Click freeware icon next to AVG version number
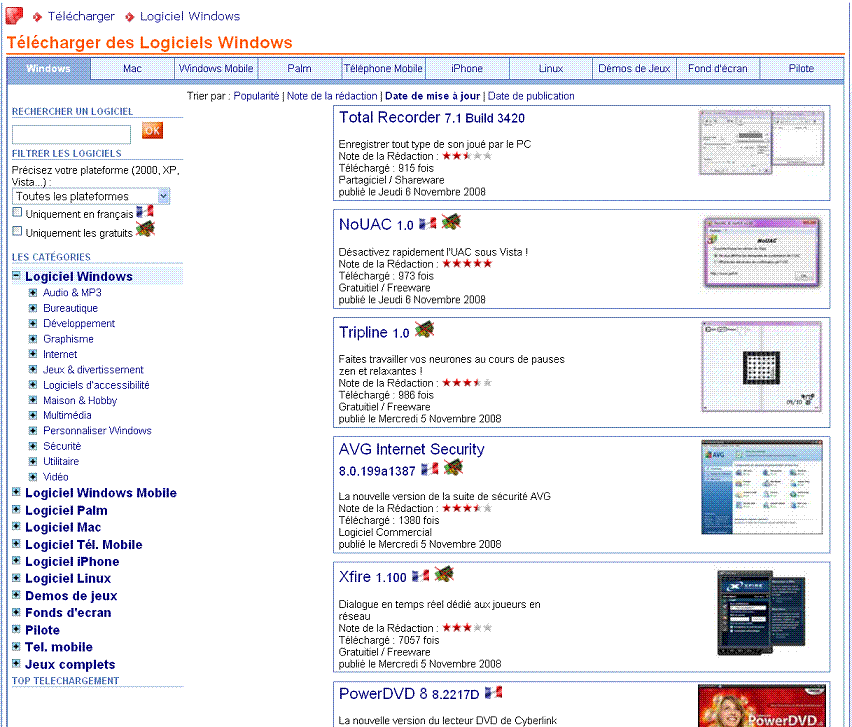This screenshot has width=852, height=727. (453, 467)
